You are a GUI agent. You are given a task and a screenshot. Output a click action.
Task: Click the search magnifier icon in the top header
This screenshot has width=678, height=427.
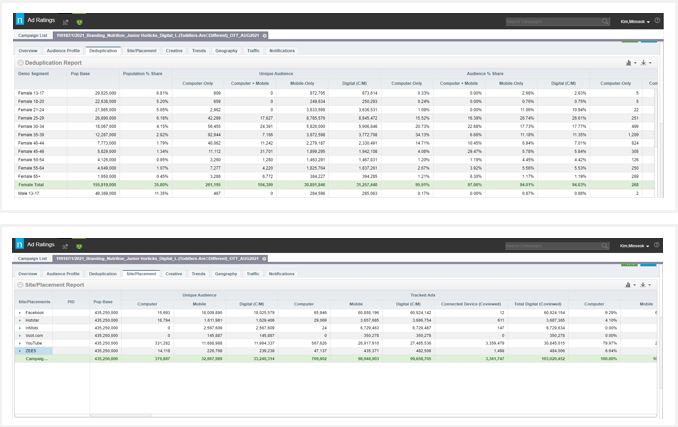tap(605, 21)
